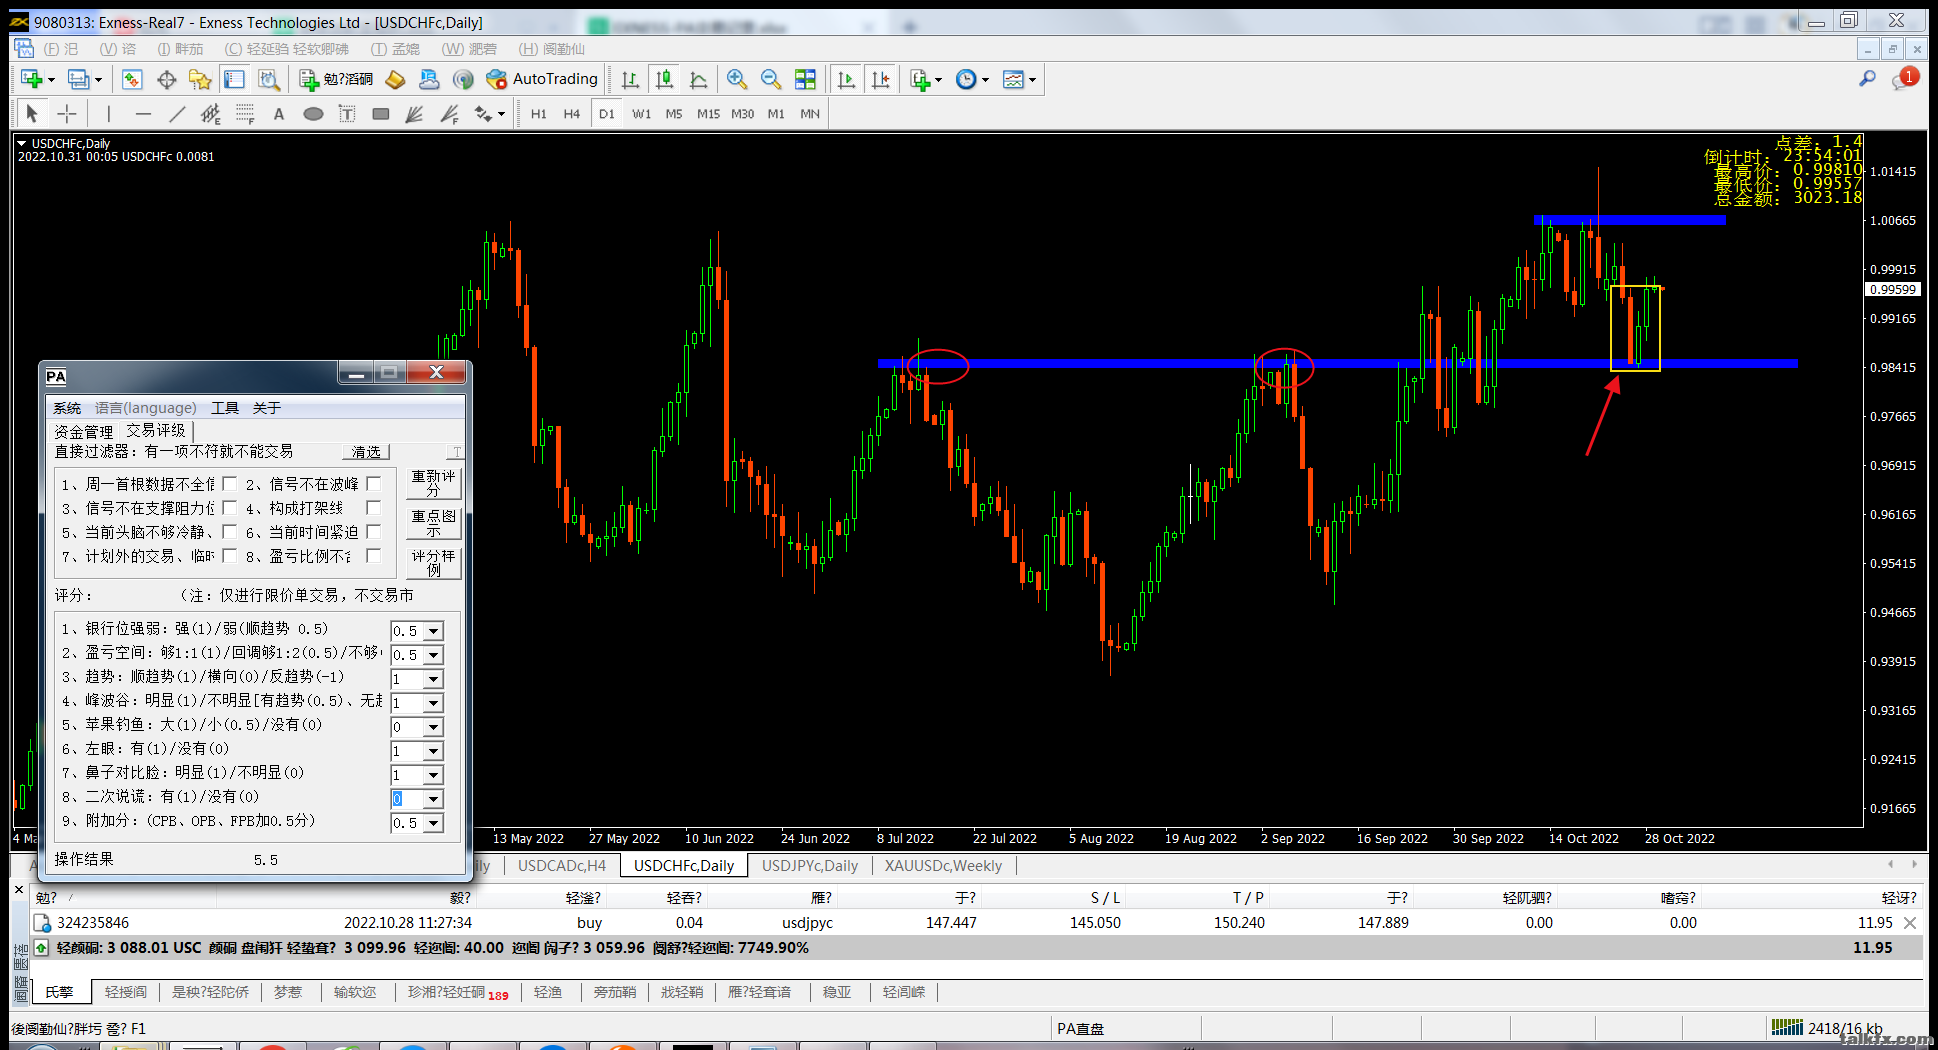Switch timeframe to W1
Viewport: 1938px width, 1050px height.
[641, 114]
